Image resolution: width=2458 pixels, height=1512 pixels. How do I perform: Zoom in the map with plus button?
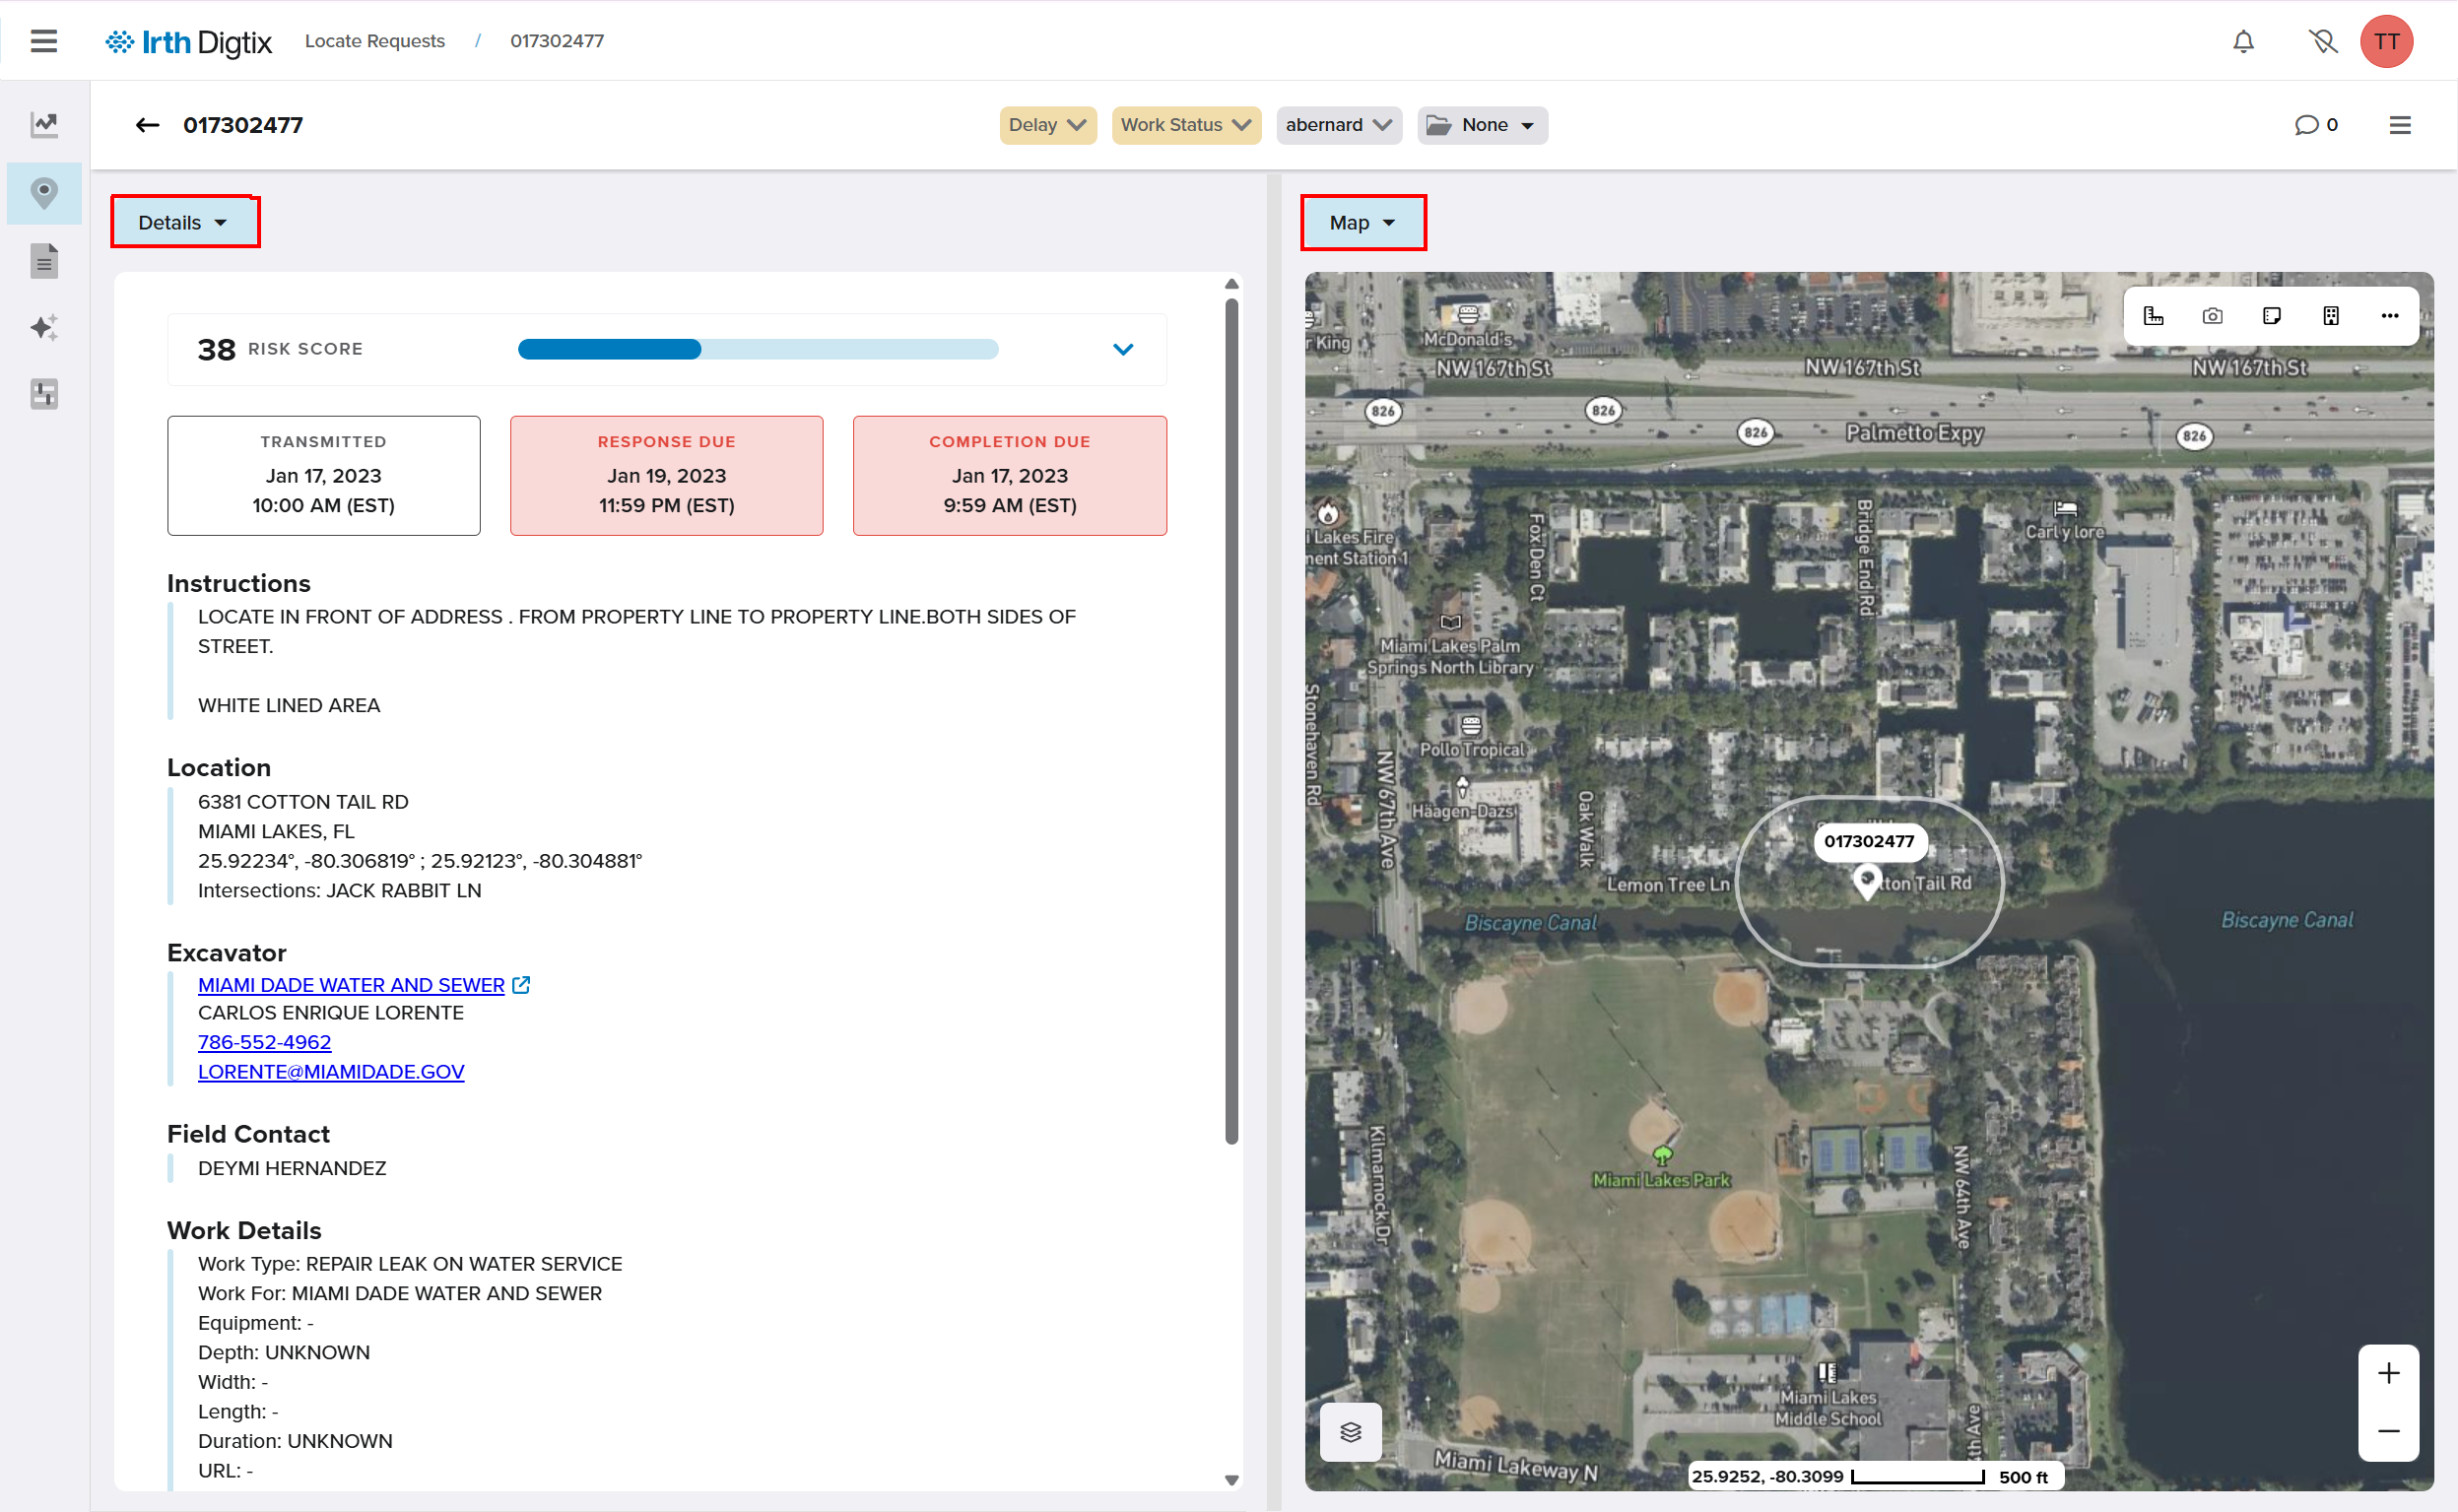[x=2388, y=1373]
